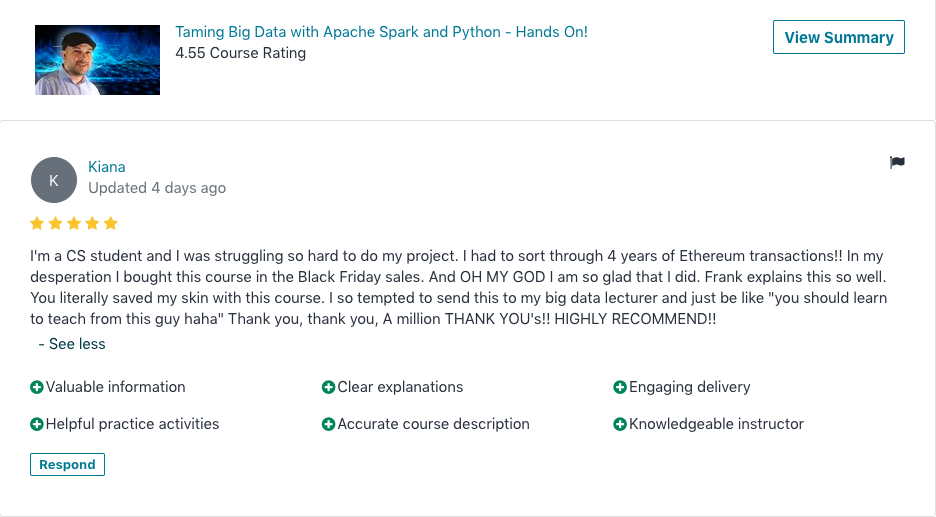
Task: Click the 4.55 Course Rating text
Action: pos(240,53)
